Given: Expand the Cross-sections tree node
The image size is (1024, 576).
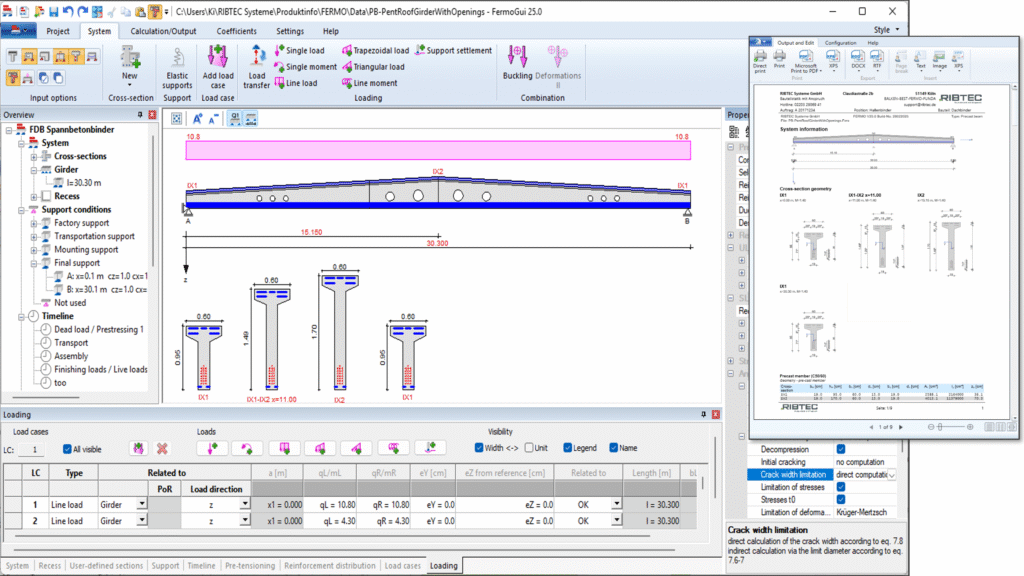Looking at the screenshot, I should point(33,157).
